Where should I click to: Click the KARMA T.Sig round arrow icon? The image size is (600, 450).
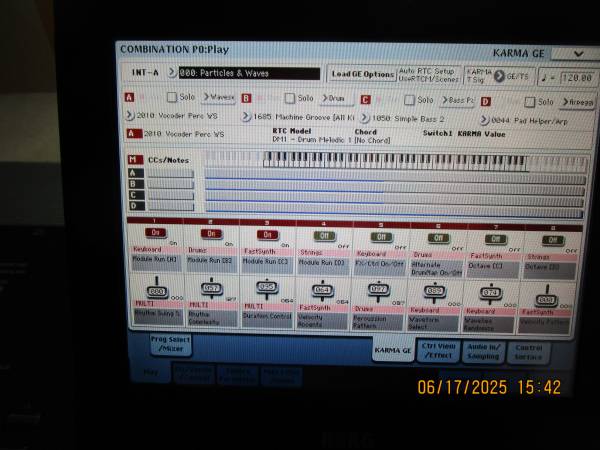[498, 76]
